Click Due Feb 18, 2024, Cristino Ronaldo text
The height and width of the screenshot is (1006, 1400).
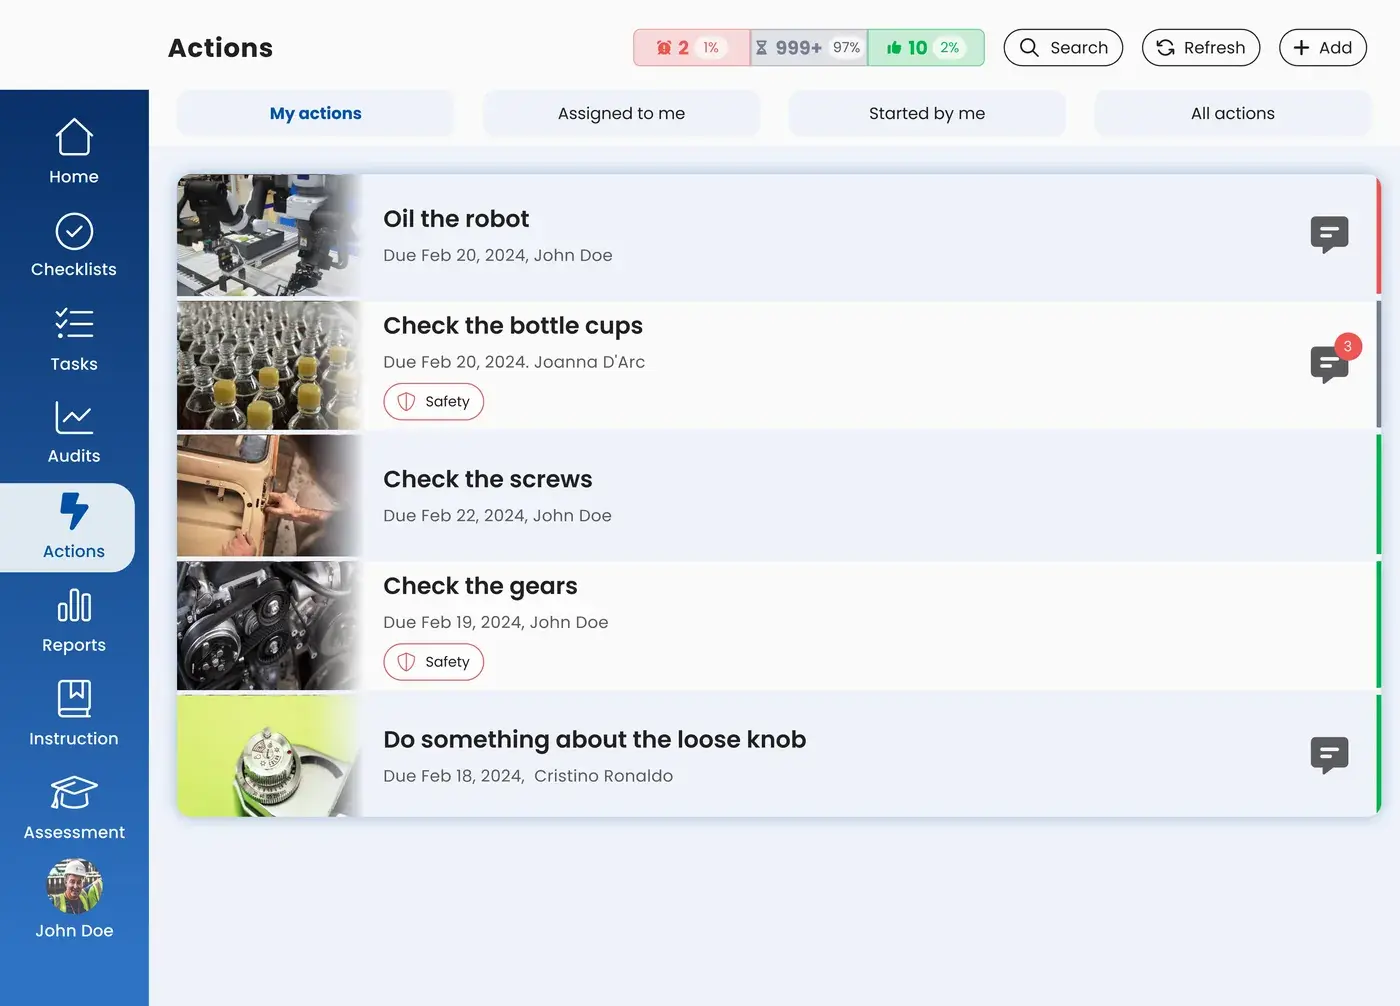(x=528, y=776)
